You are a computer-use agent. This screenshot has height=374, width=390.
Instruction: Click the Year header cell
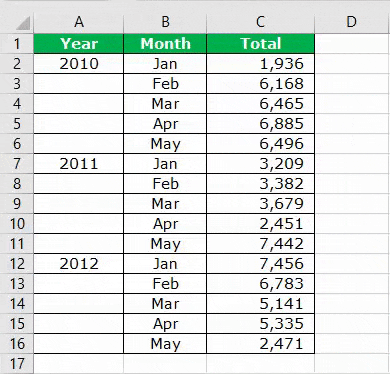pyautogui.click(x=79, y=44)
